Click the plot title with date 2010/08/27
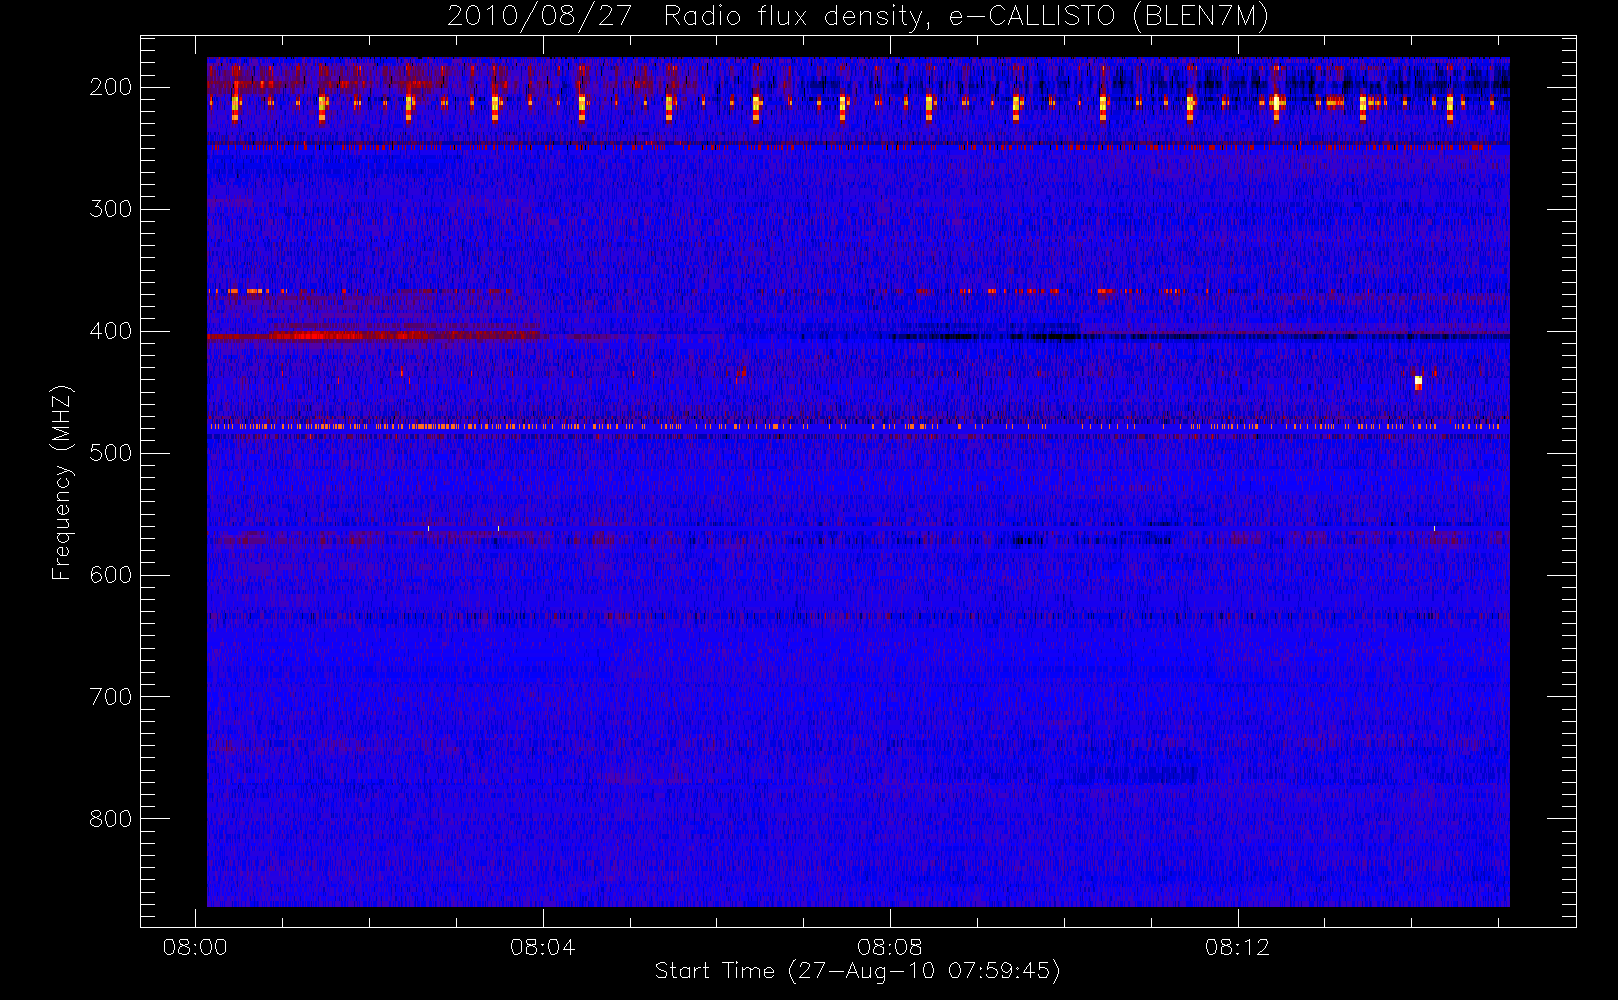The height and width of the screenshot is (1000, 1618). (x=857, y=17)
